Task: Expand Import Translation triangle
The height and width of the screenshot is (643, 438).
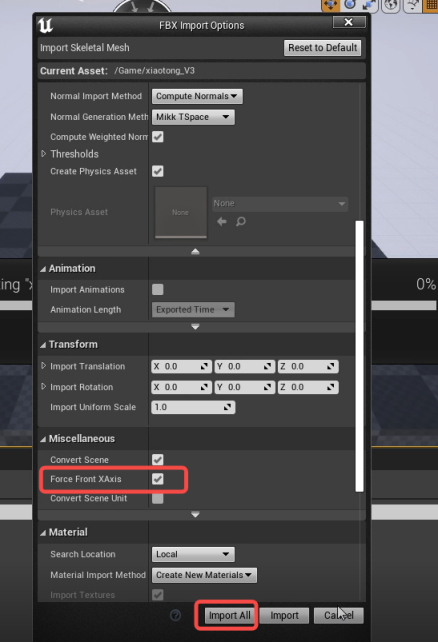Action: [44, 366]
